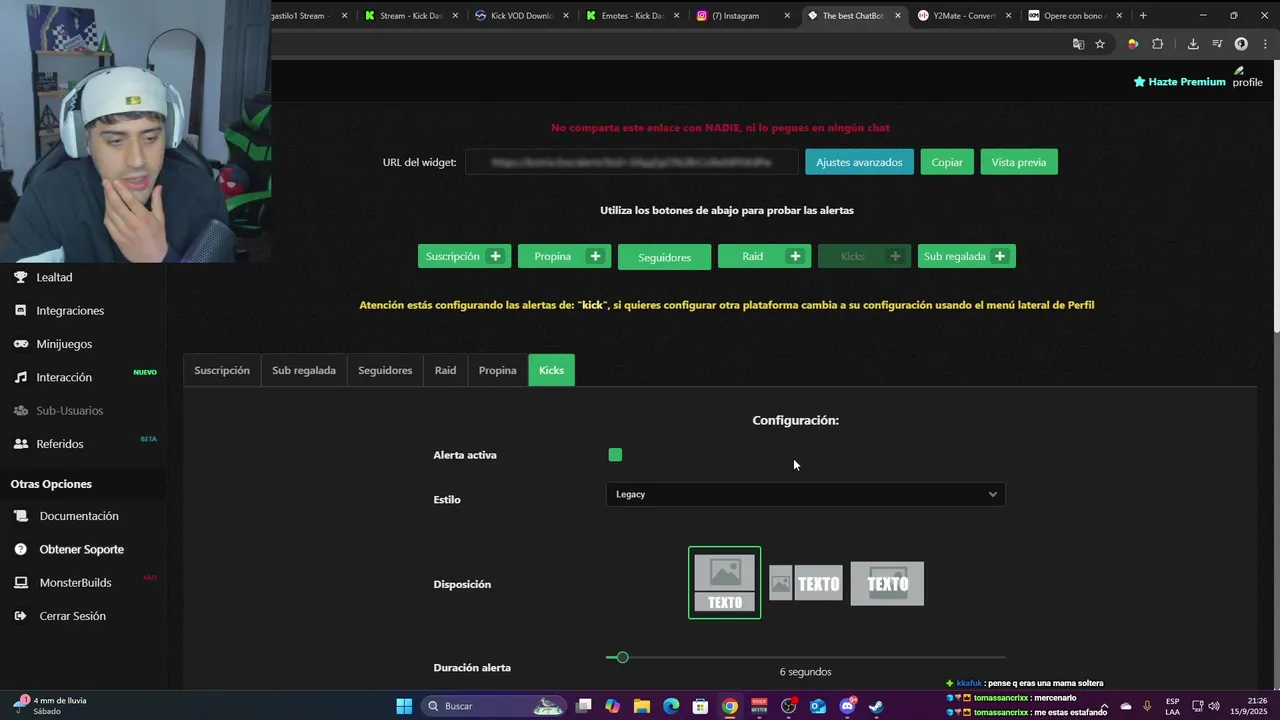
Task: Switch to the Emotes - Kick browser tab
Action: point(630,15)
